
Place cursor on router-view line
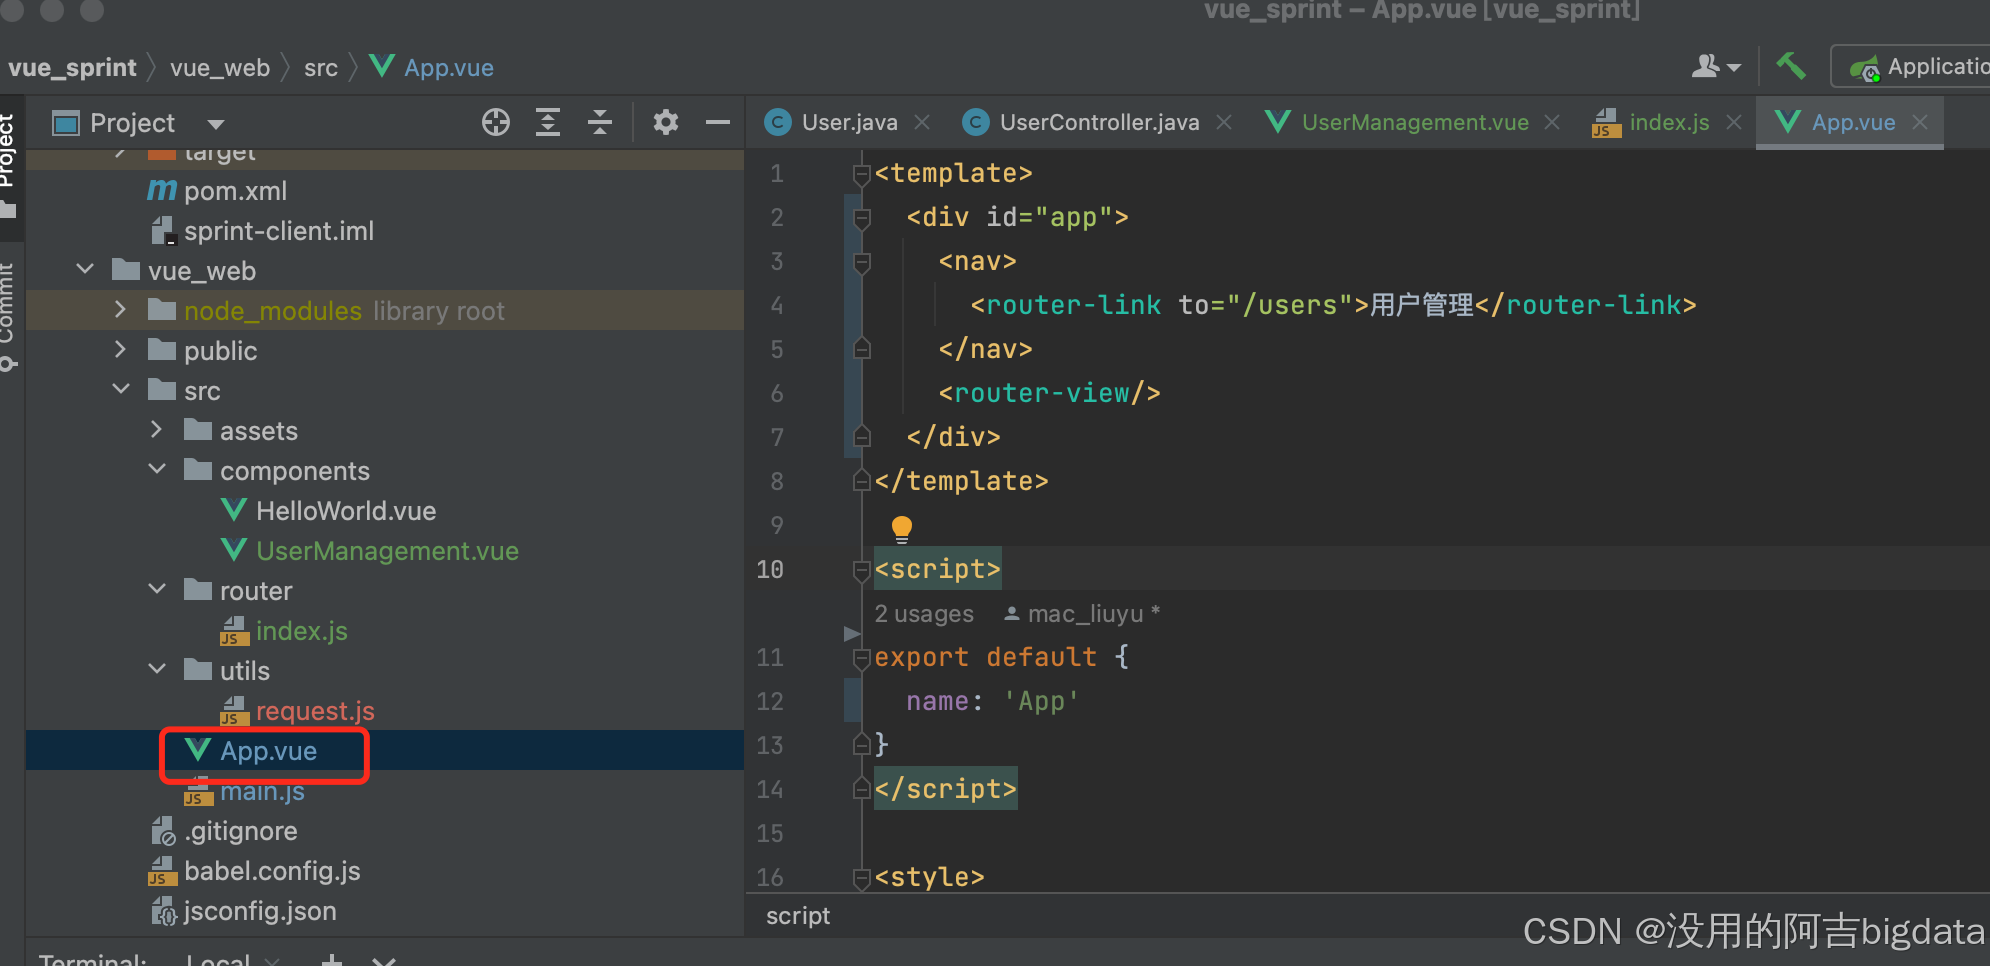coord(1049,393)
